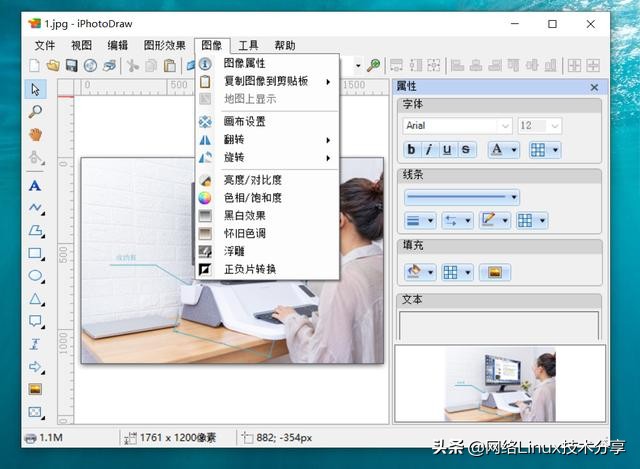Select the Ellipse shape tool

point(36,276)
